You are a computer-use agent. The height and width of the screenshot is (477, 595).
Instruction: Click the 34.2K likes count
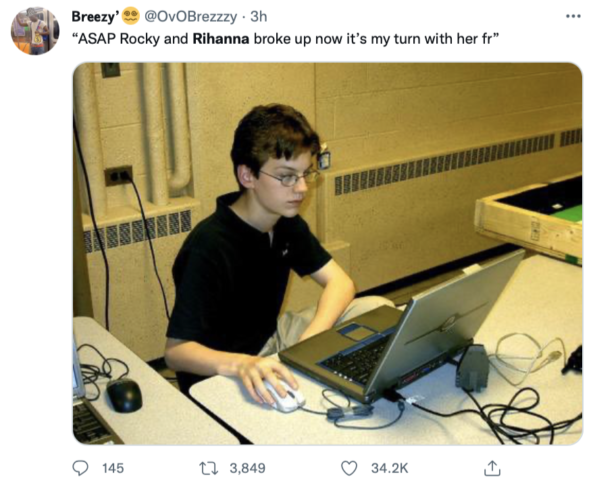(x=390, y=468)
